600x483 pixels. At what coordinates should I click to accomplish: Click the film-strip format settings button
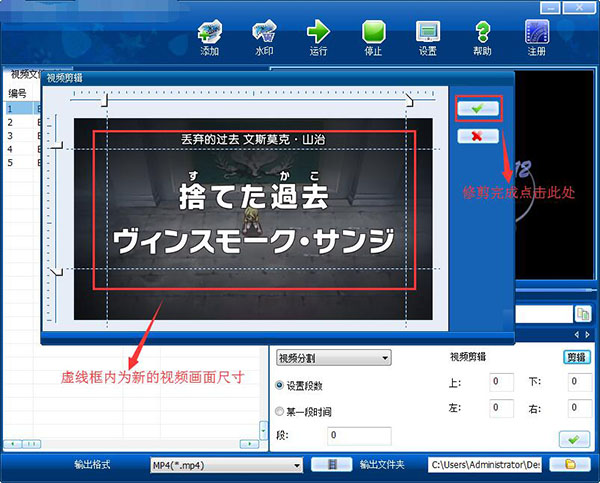click(332, 465)
